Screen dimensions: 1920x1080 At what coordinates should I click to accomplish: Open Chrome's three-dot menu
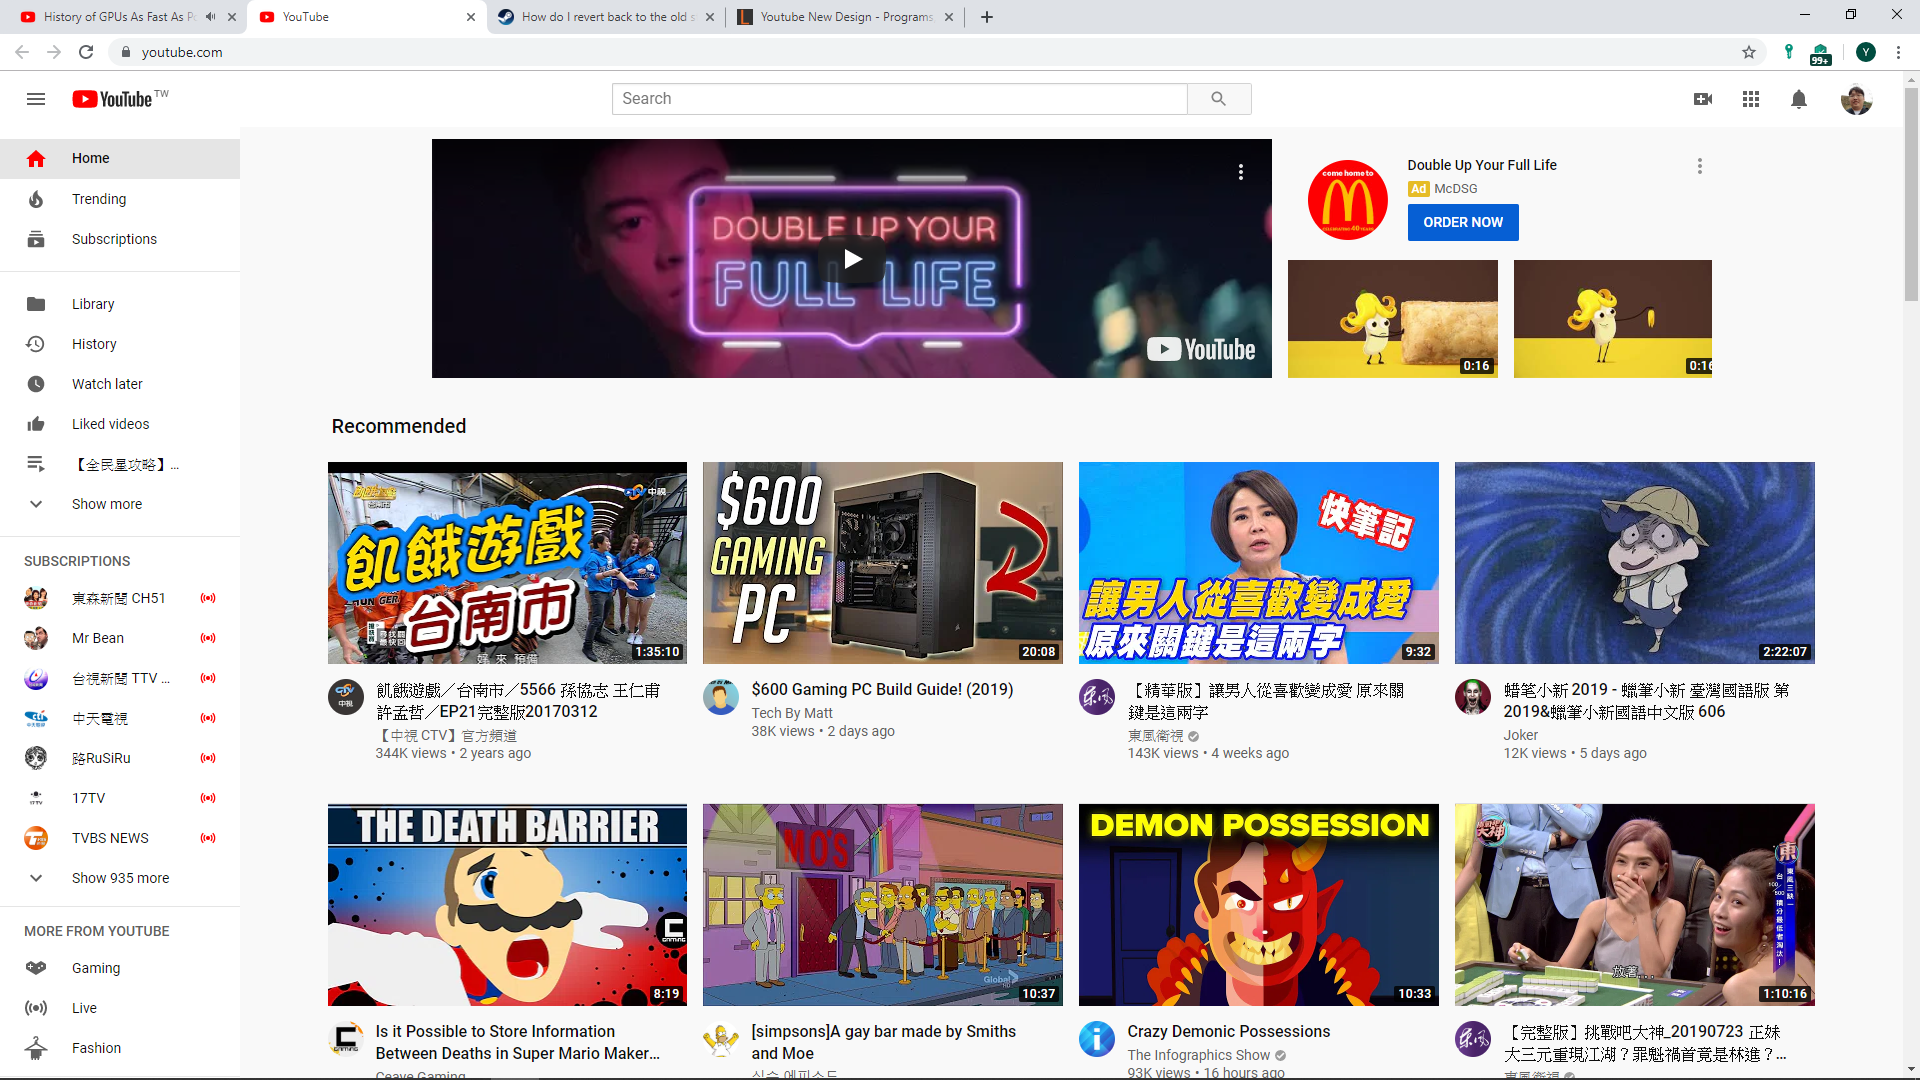[x=1898, y=52]
